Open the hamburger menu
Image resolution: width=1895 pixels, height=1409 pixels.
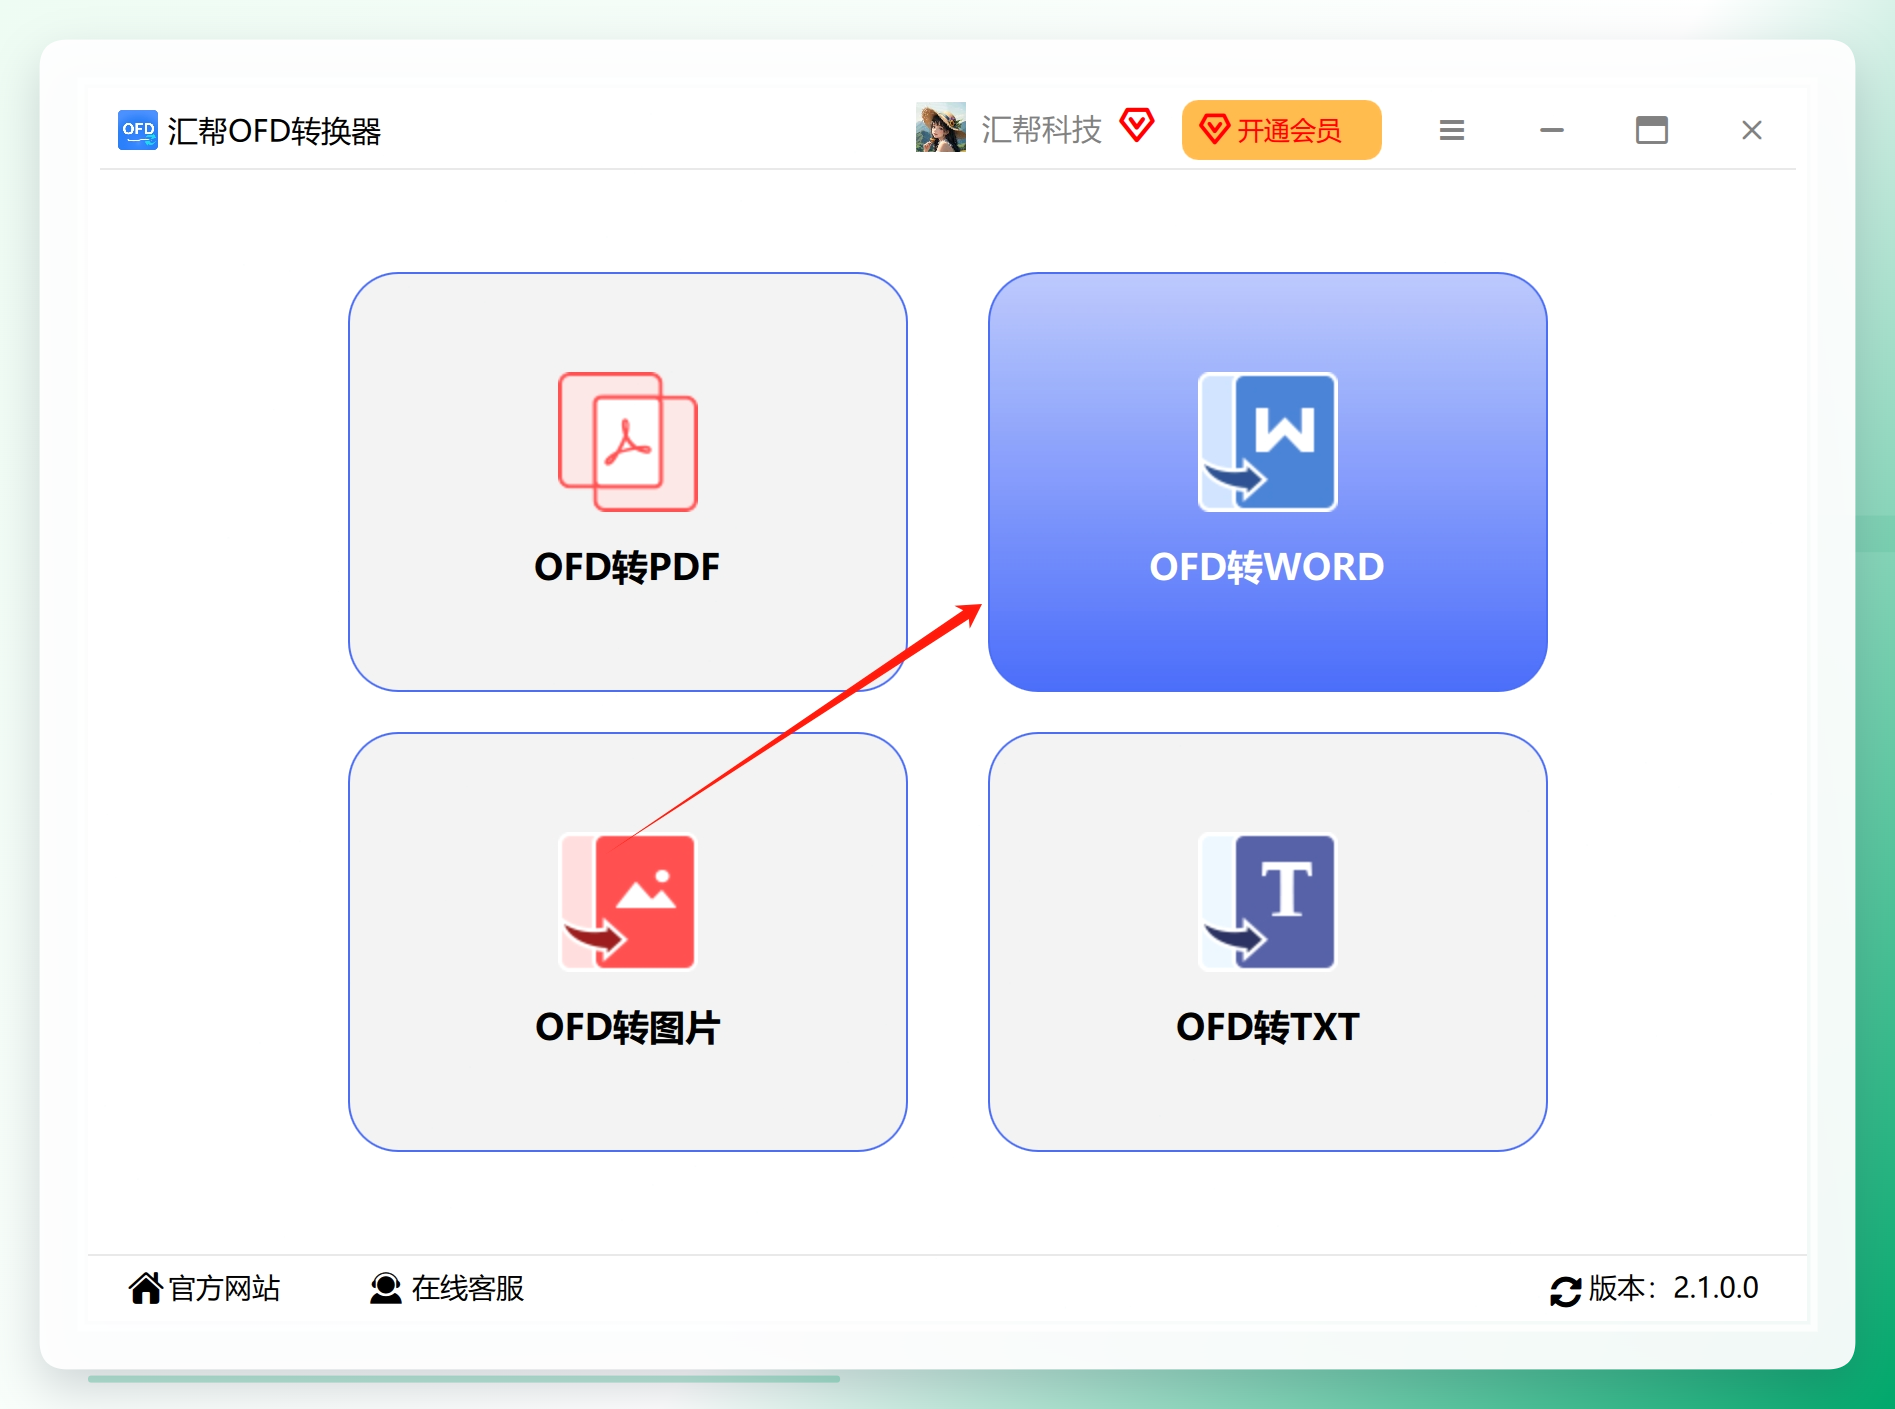(x=1452, y=130)
